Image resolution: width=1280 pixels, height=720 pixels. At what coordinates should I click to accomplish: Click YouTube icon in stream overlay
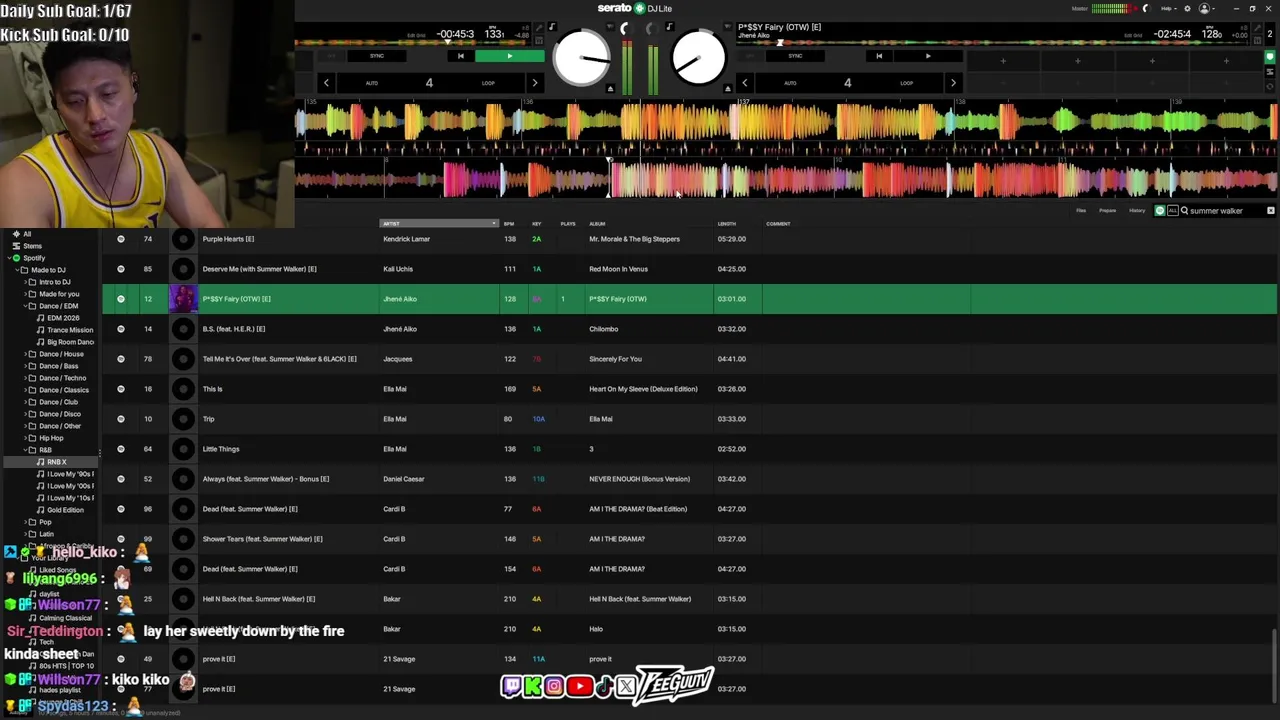579,686
